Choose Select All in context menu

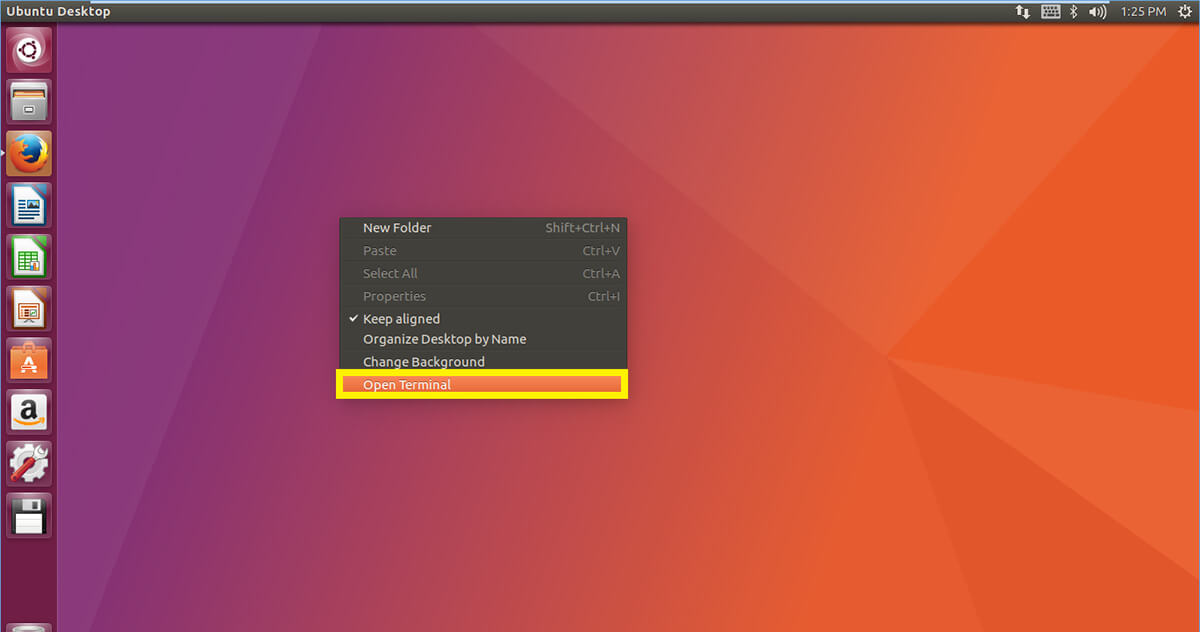(x=483, y=274)
